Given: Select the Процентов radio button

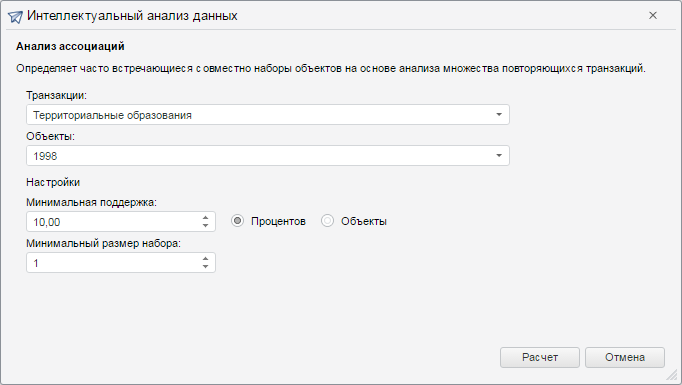Looking at the screenshot, I should coord(237,221).
